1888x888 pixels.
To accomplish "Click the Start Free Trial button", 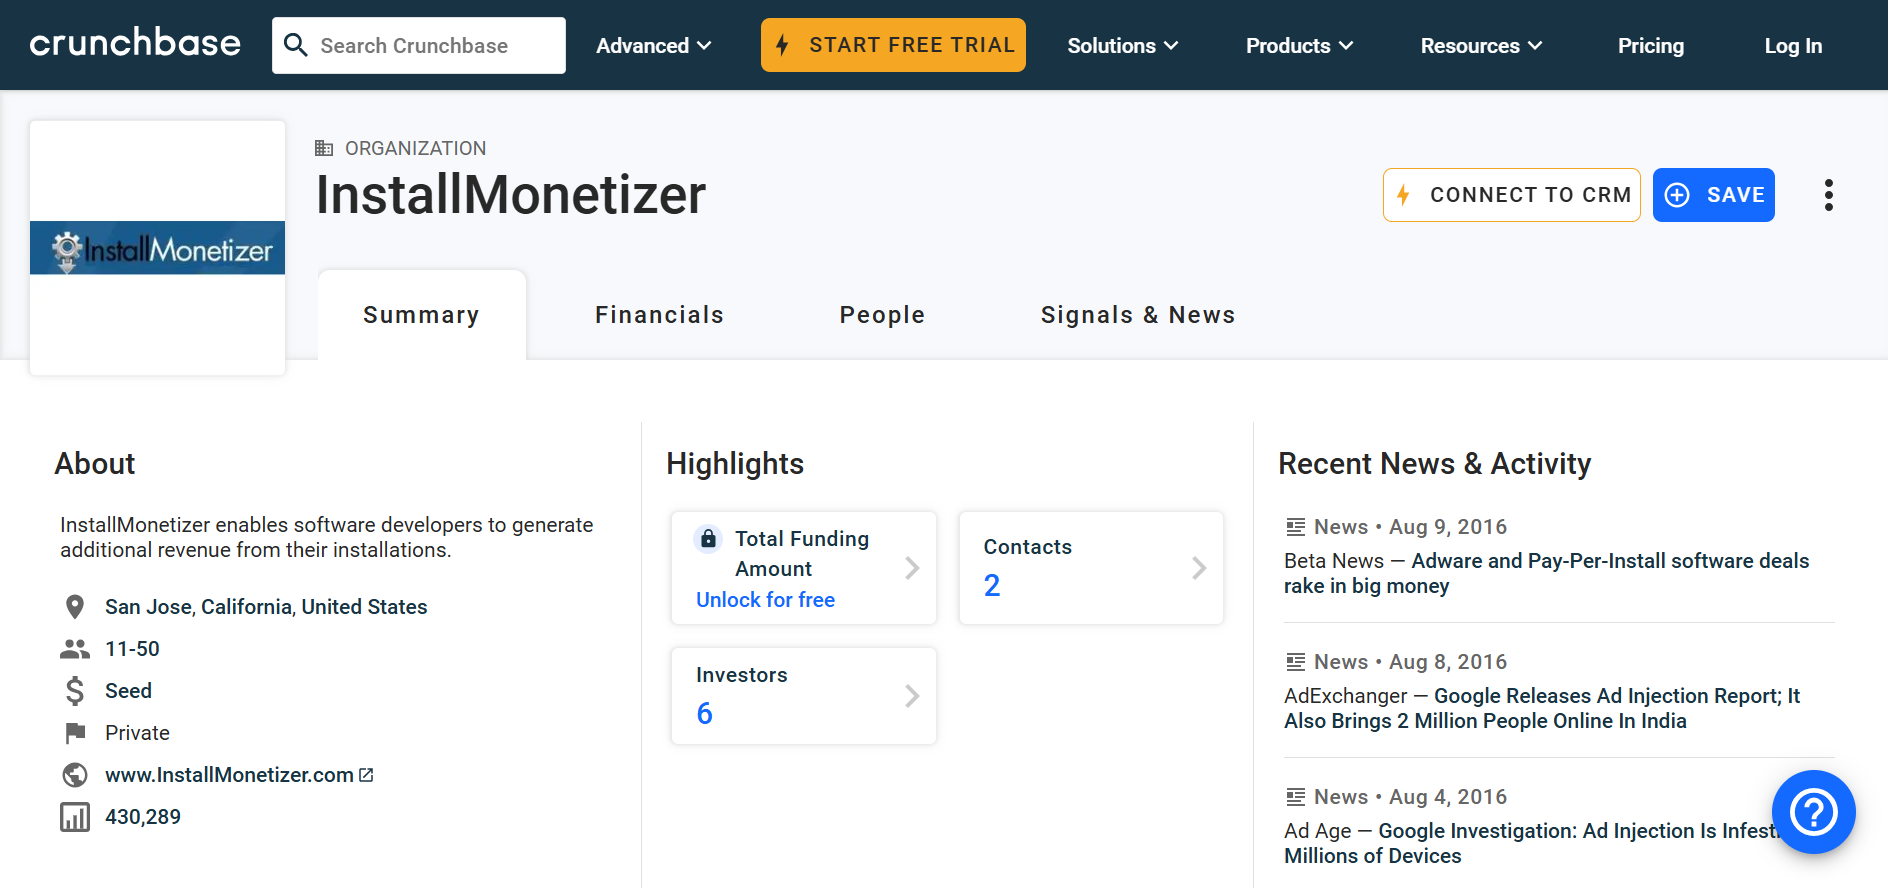I will click(x=893, y=45).
